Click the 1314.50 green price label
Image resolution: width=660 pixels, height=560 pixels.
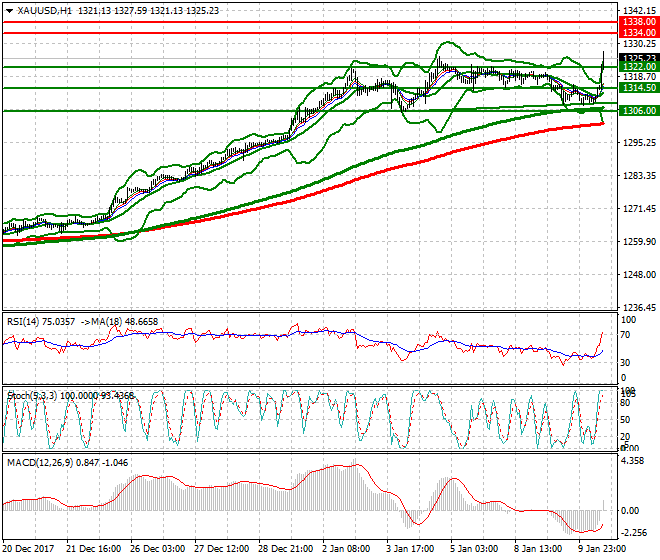pos(639,88)
